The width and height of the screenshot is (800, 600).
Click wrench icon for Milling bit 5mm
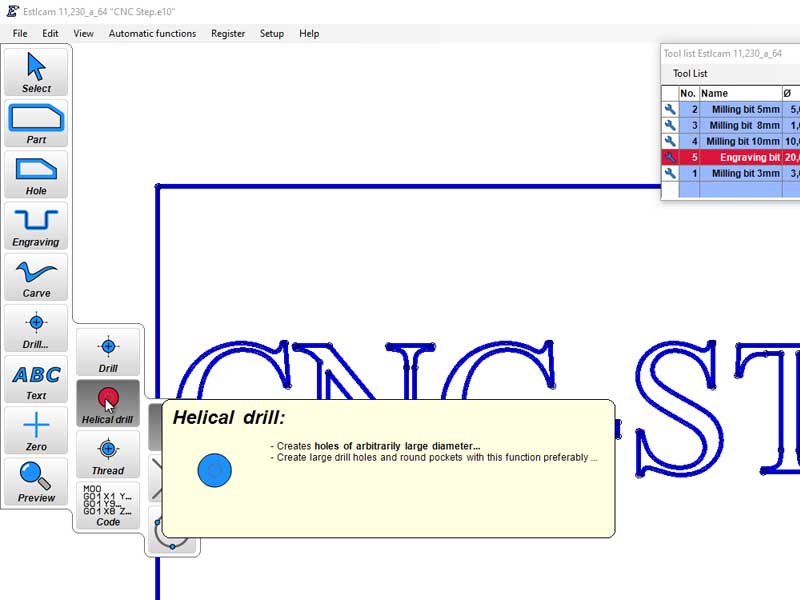670,110
